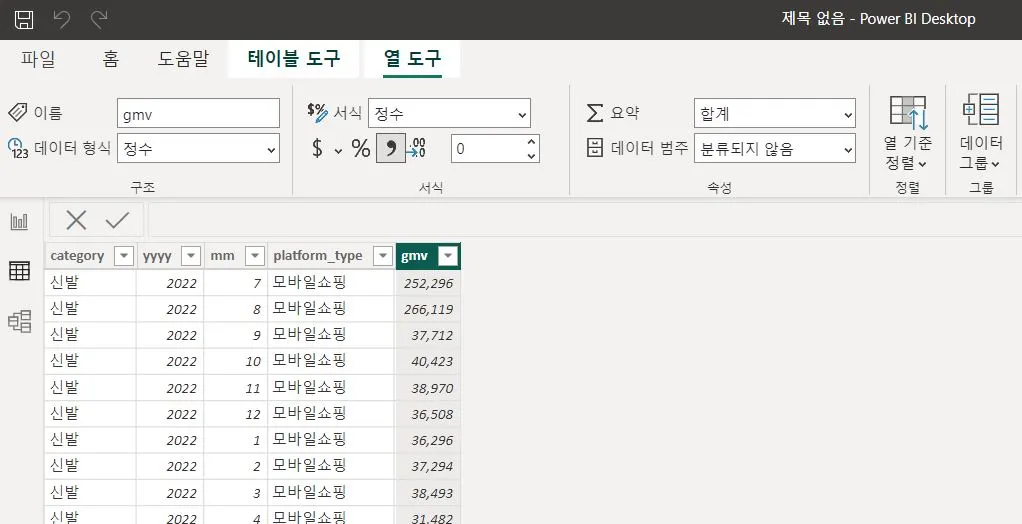
Task: Switch to Report view icon
Action: (x=20, y=222)
